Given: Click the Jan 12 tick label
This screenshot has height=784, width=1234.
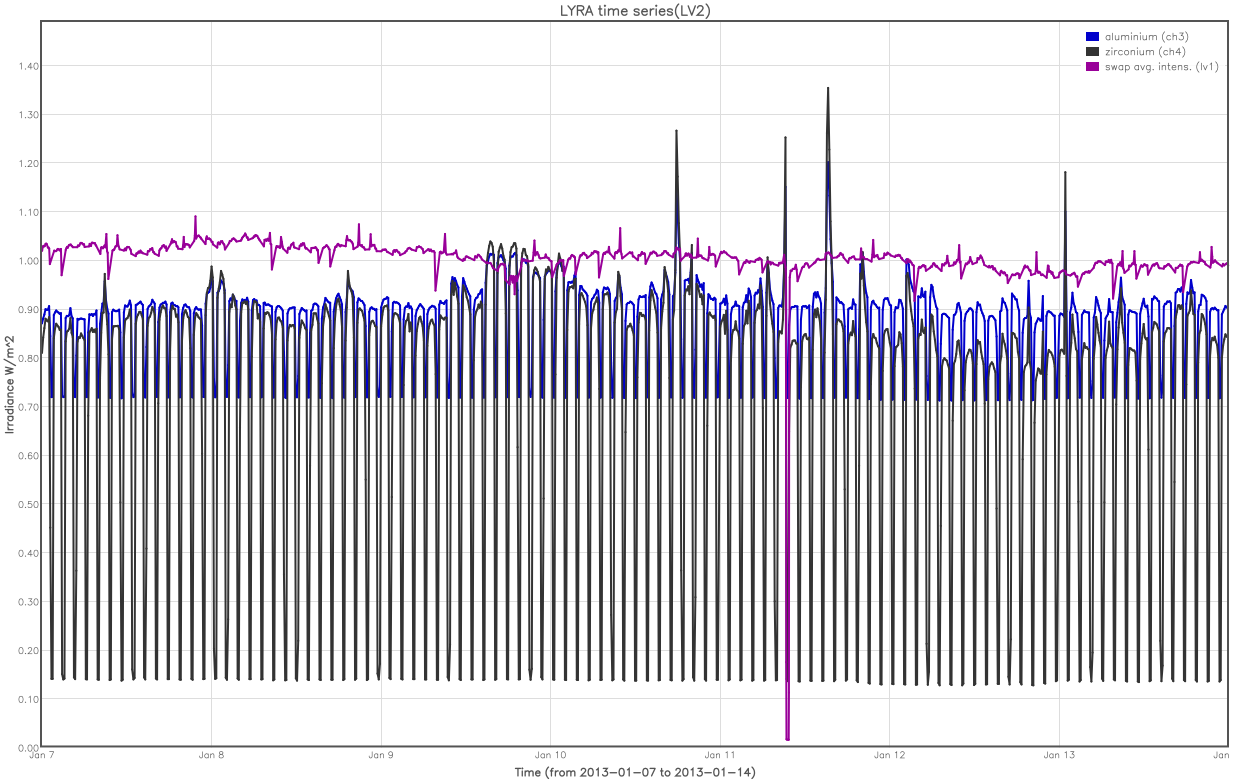Looking at the screenshot, I should pyautogui.click(x=890, y=756).
